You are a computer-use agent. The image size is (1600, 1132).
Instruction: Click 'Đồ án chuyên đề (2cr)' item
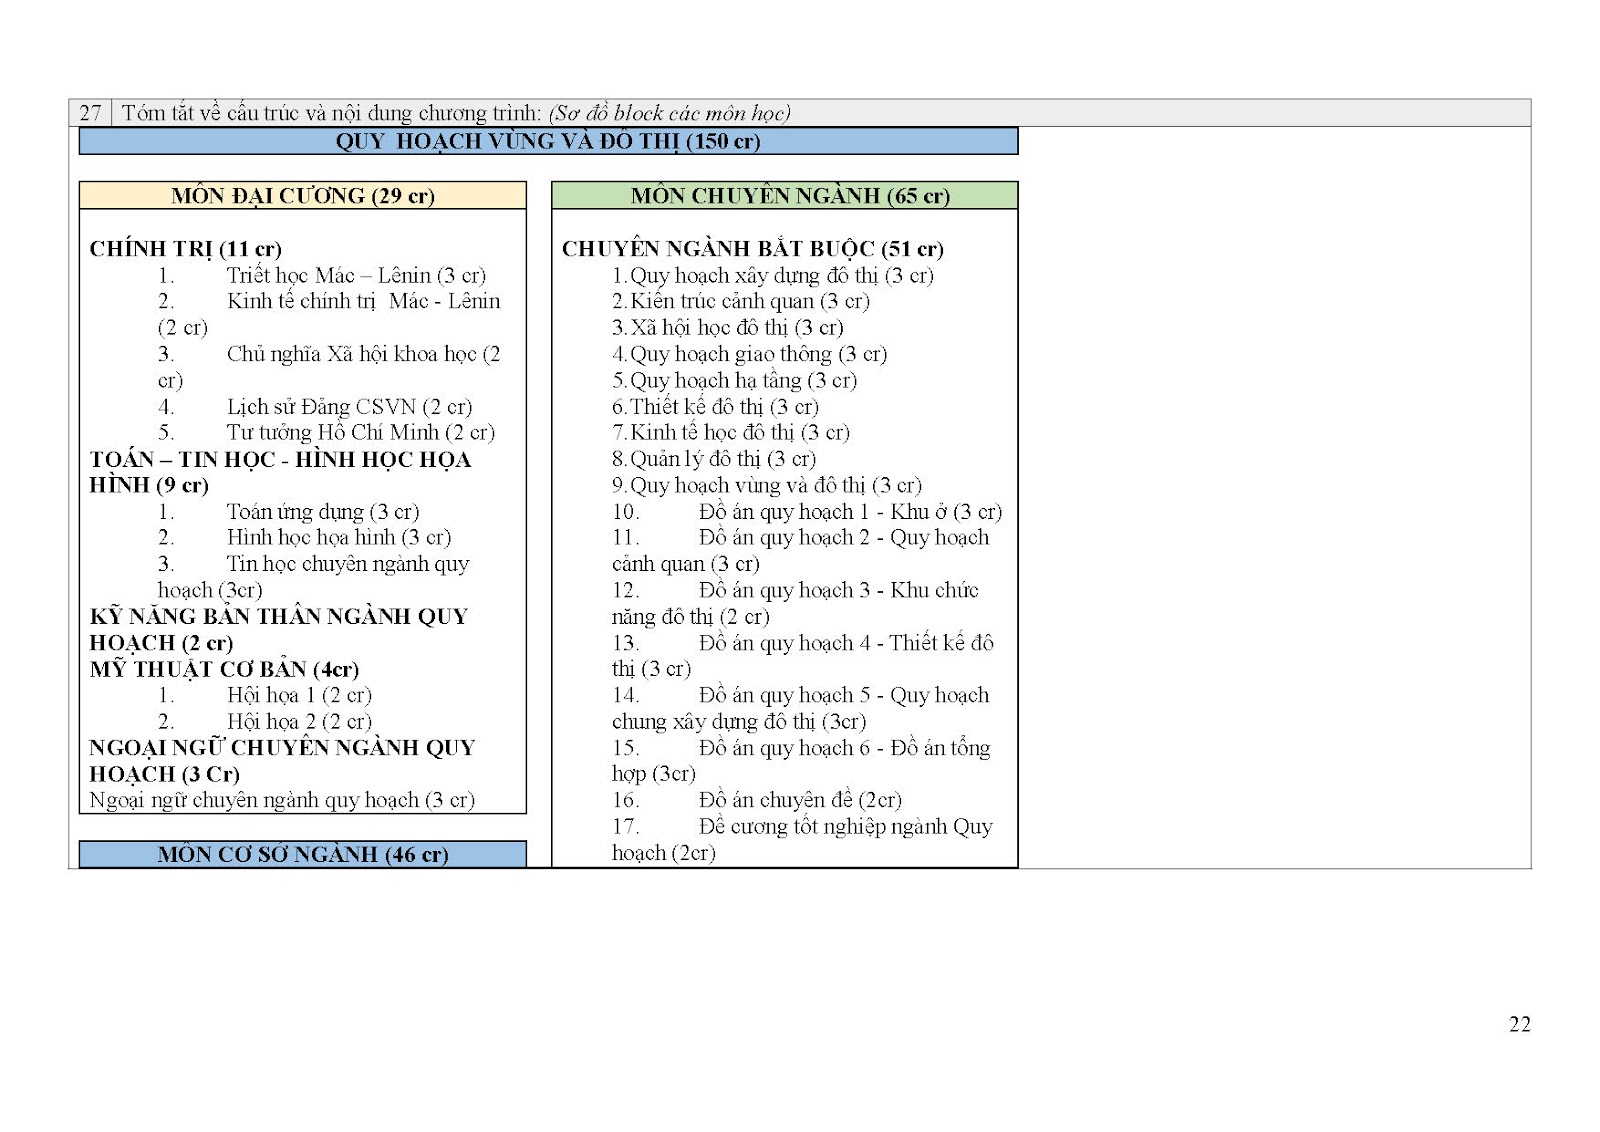click(799, 800)
